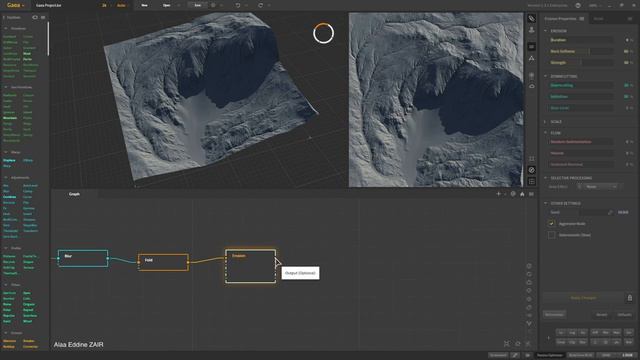Check the Deterministic (Slow) checkbox
The height and width of the screenshot is (360, 640).
(552, 235)
